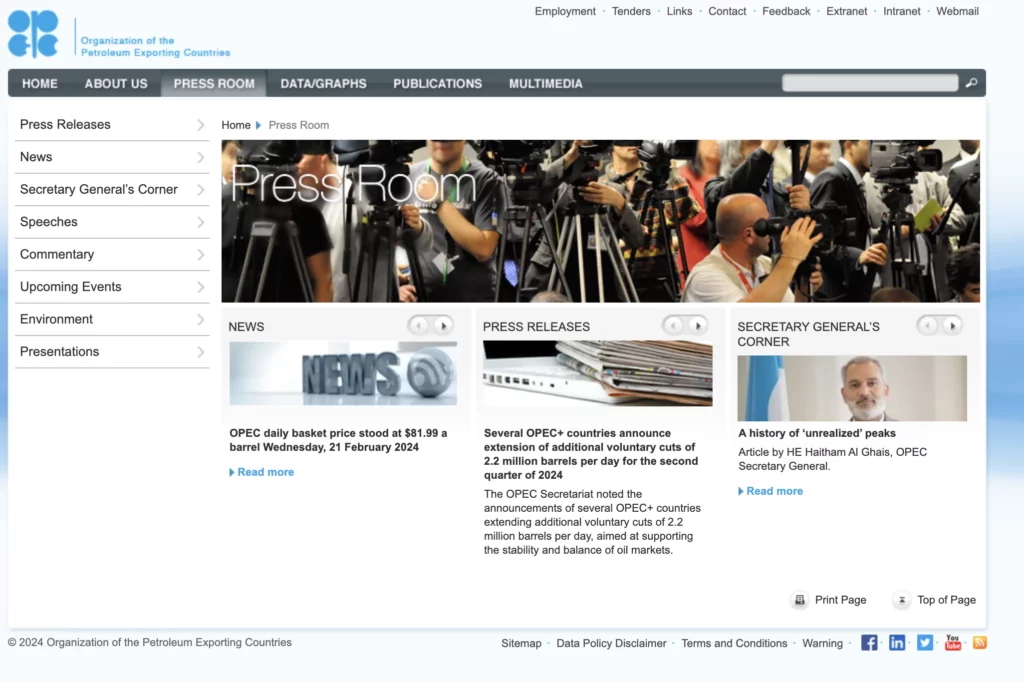Open the Sitemap footer link
Viewport: 1024px width, 682px height.
521,643
